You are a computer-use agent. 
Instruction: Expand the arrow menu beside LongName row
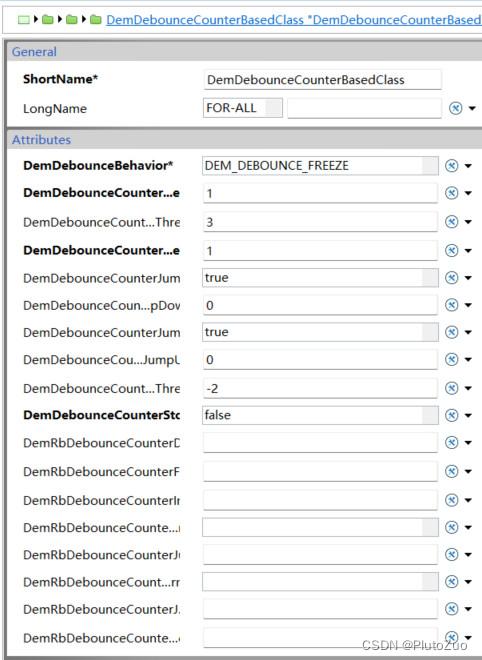pyautogui.click(x=472, y=109)
